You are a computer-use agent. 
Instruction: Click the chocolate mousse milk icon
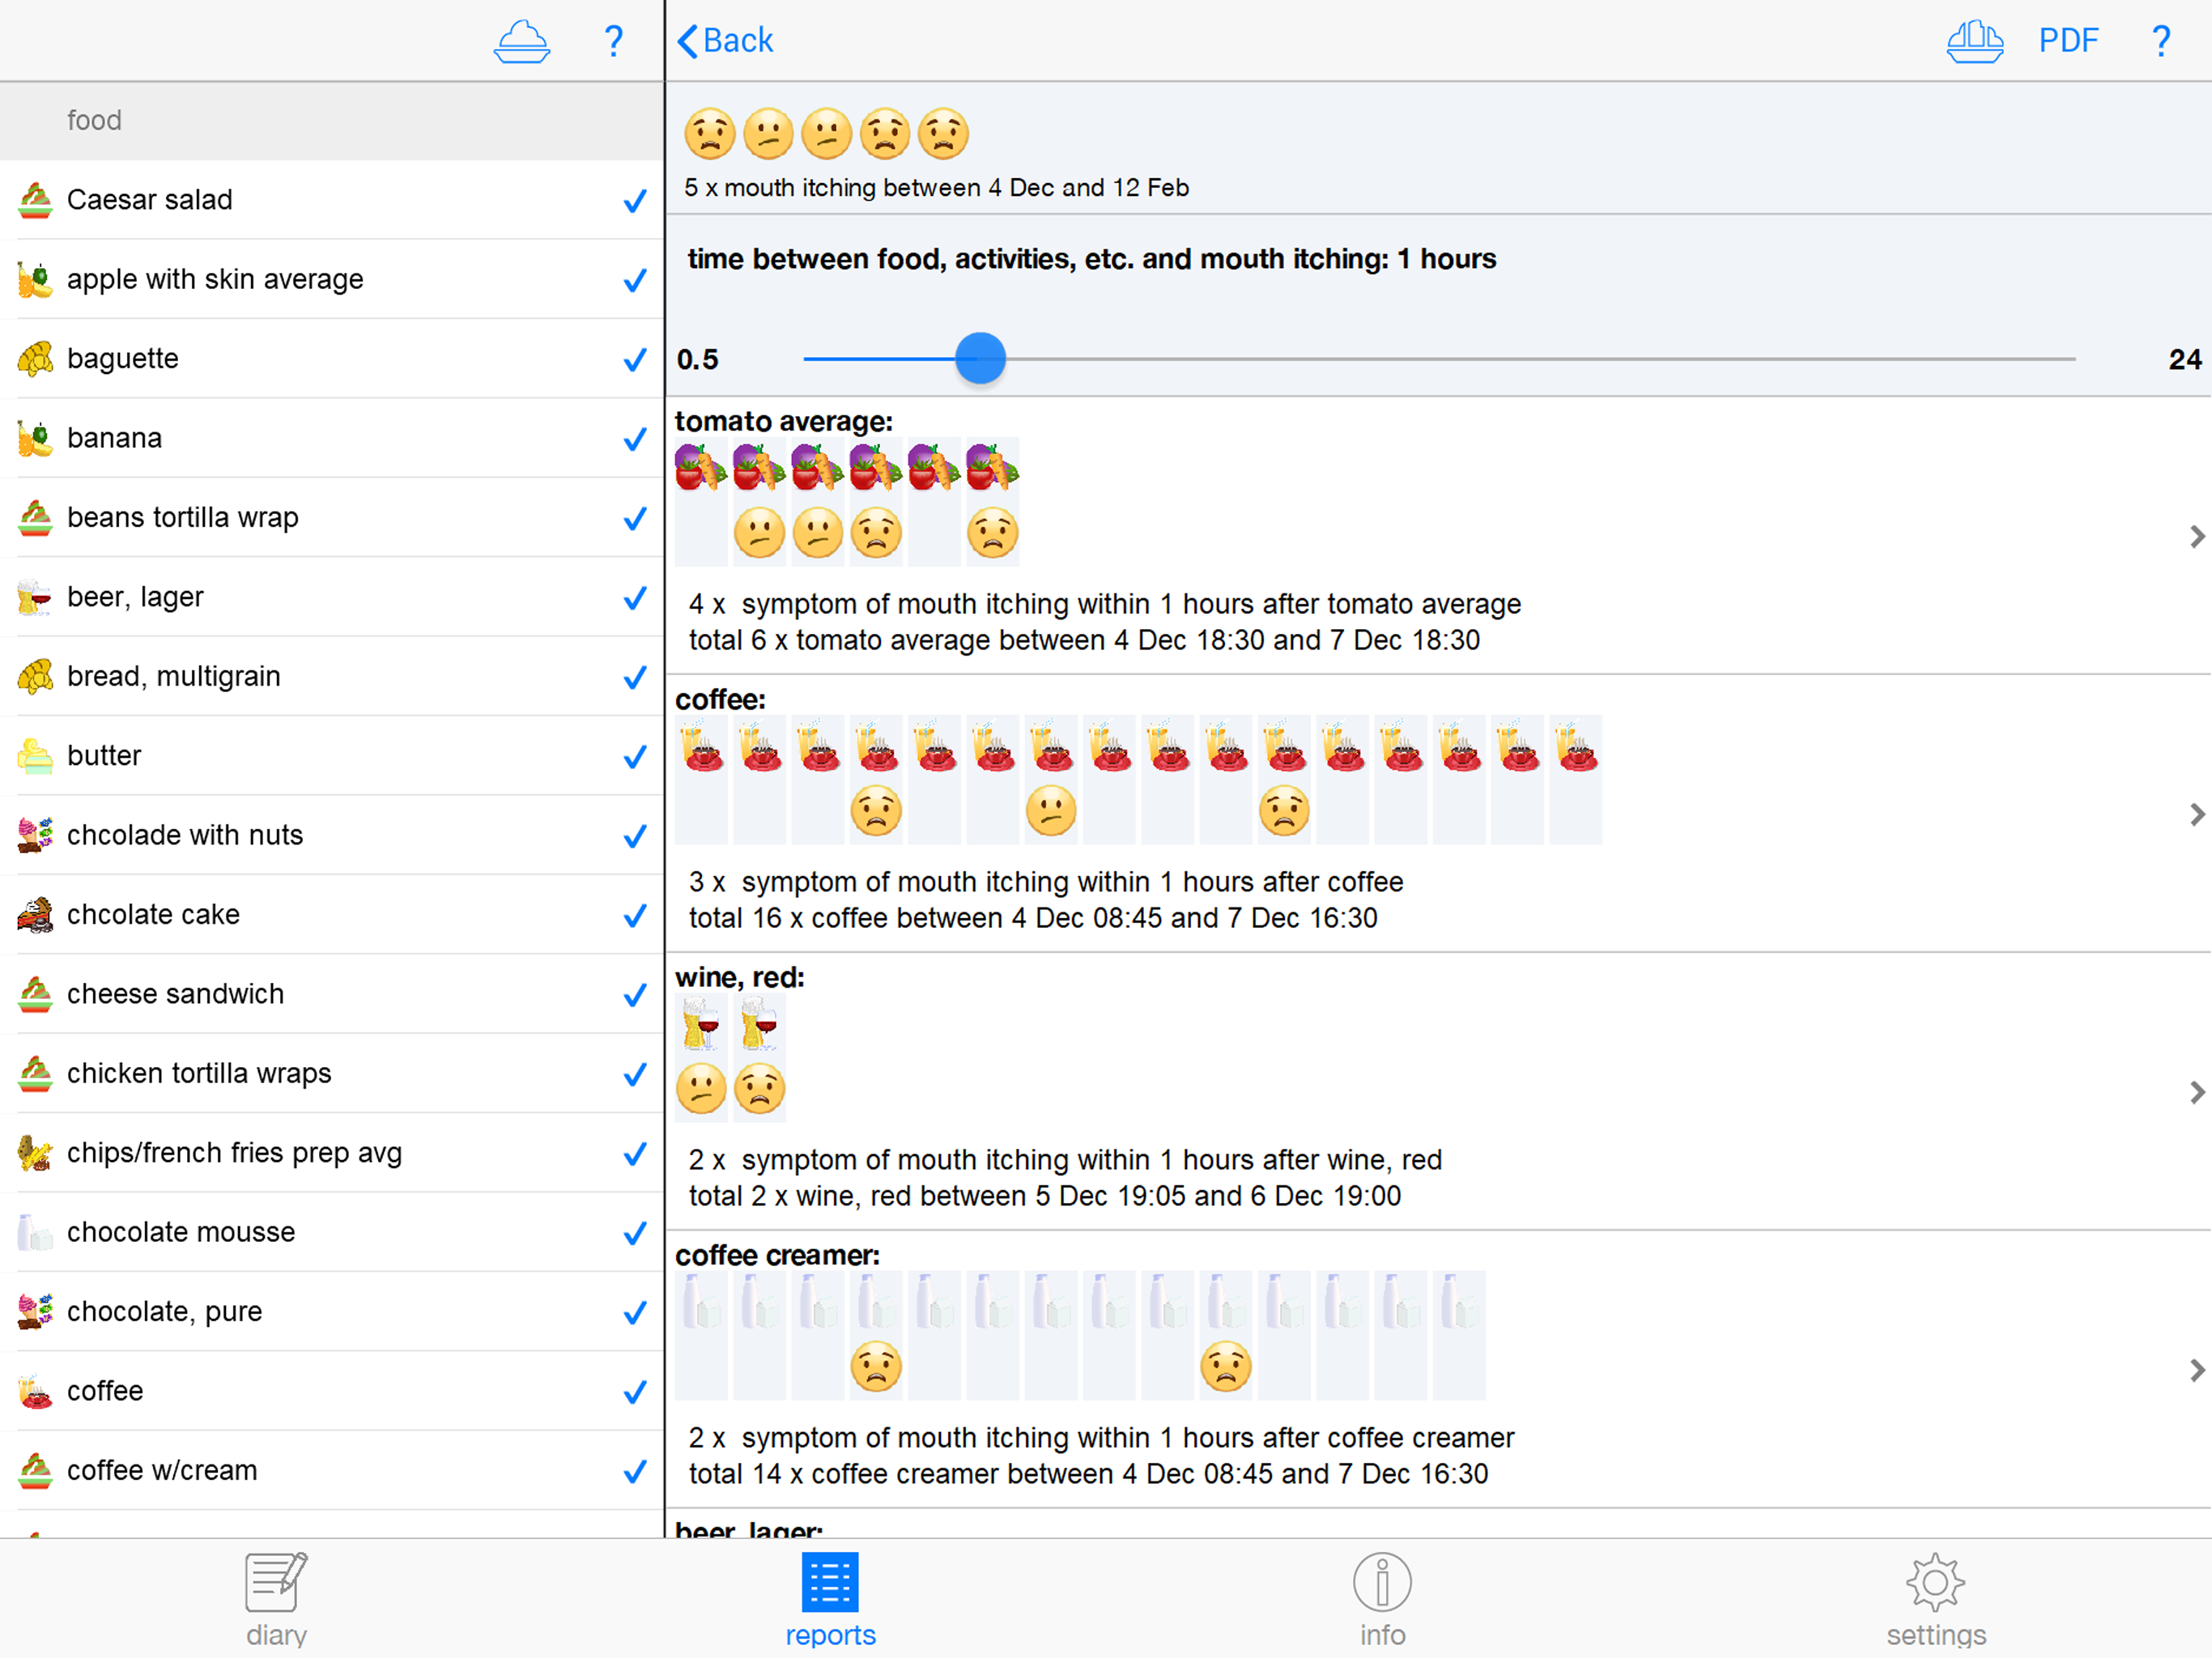coord(35,1232)
